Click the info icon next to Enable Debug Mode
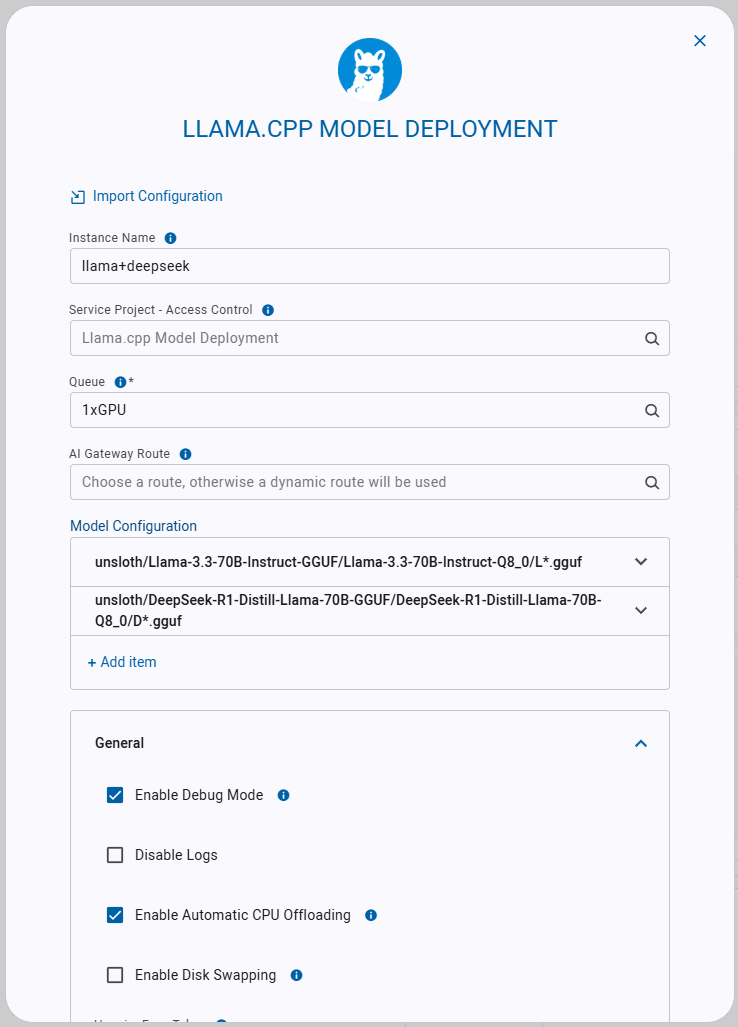 coord(283,795)
